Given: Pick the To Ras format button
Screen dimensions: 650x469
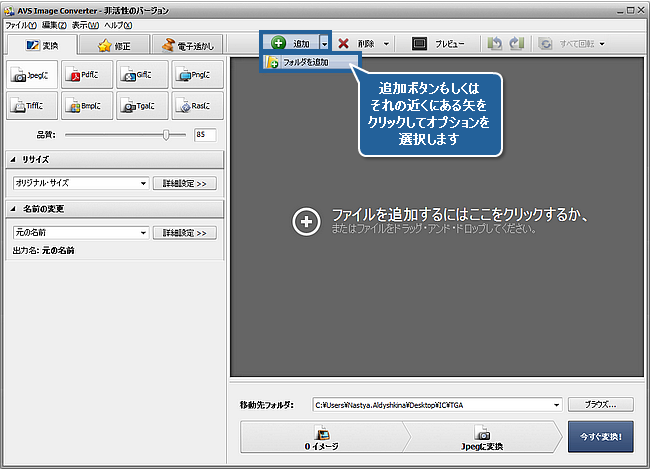Looking at the screenshot, I should tap(198, 106).
